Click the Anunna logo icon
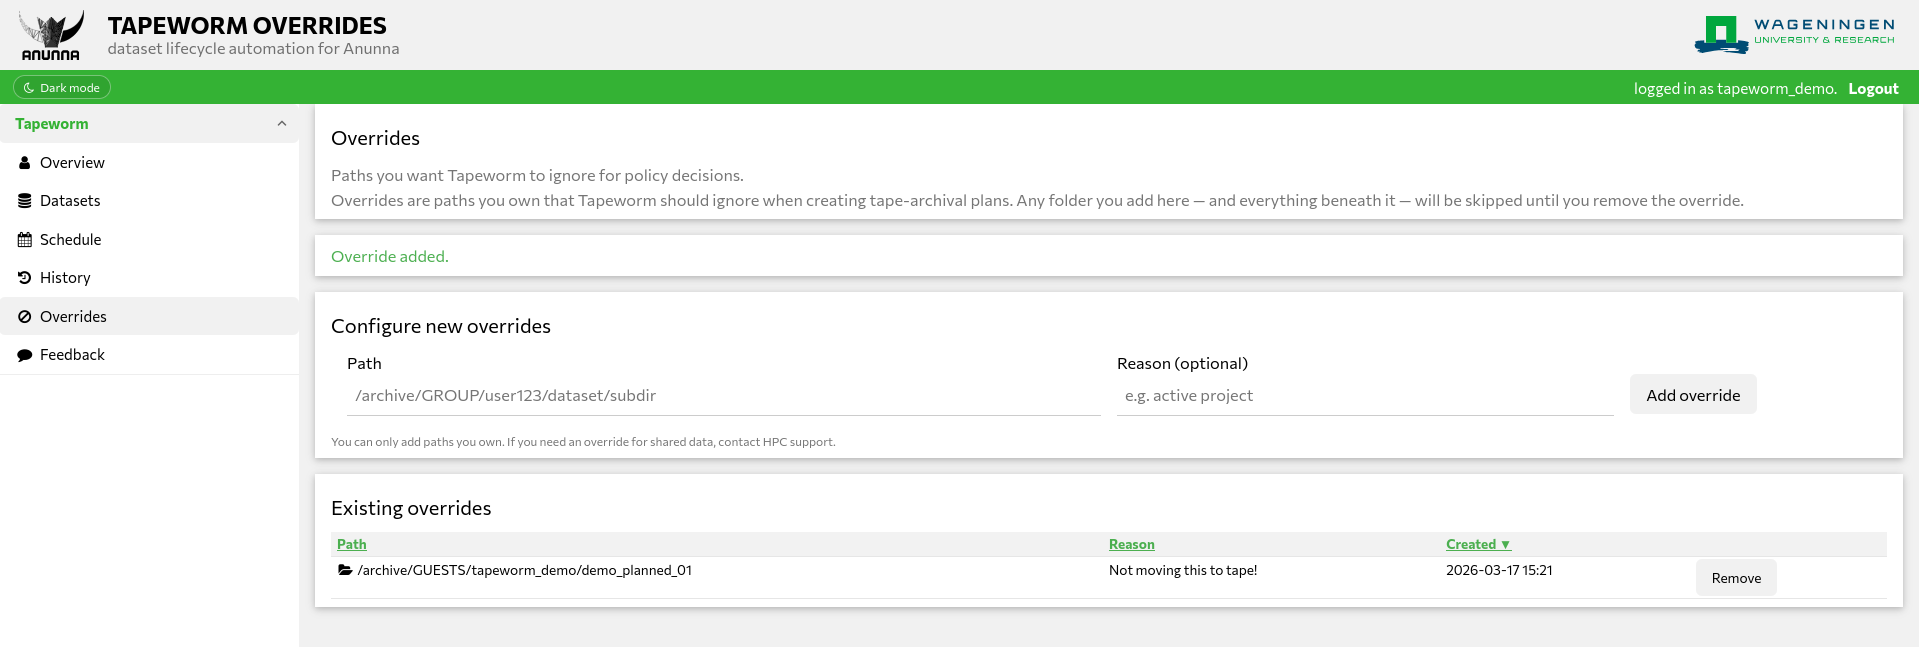Viewport: 1919px width, 647px height. point(51,36)
